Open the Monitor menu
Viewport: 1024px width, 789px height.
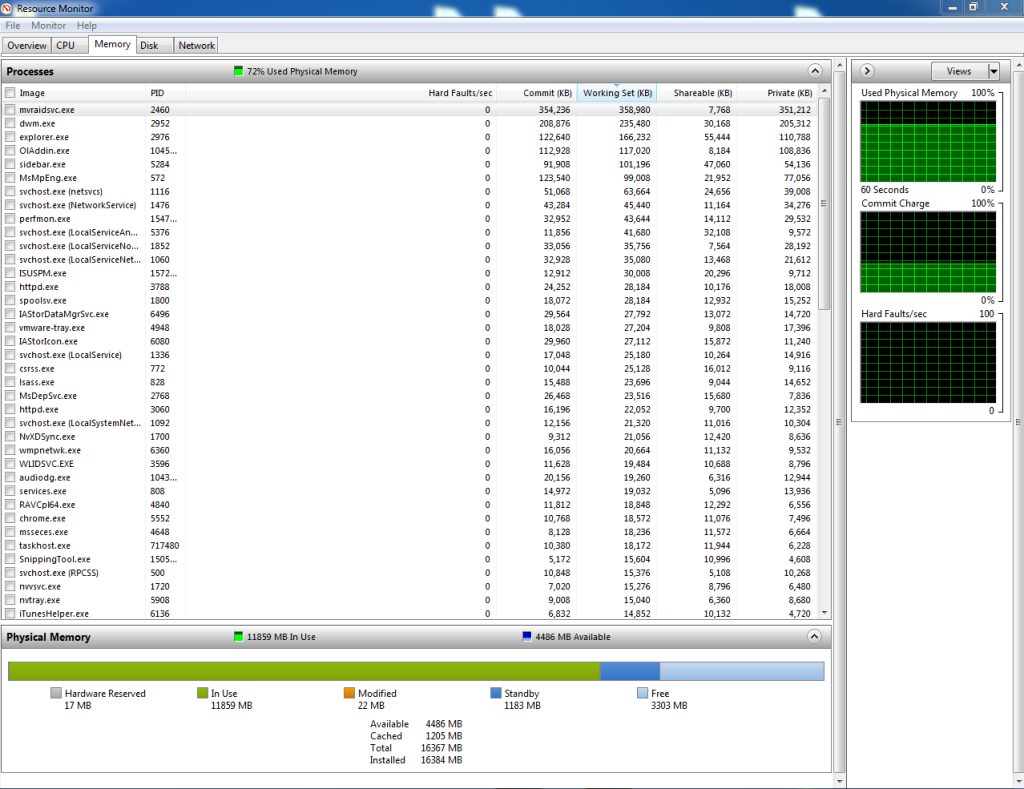tap(47, 25)
